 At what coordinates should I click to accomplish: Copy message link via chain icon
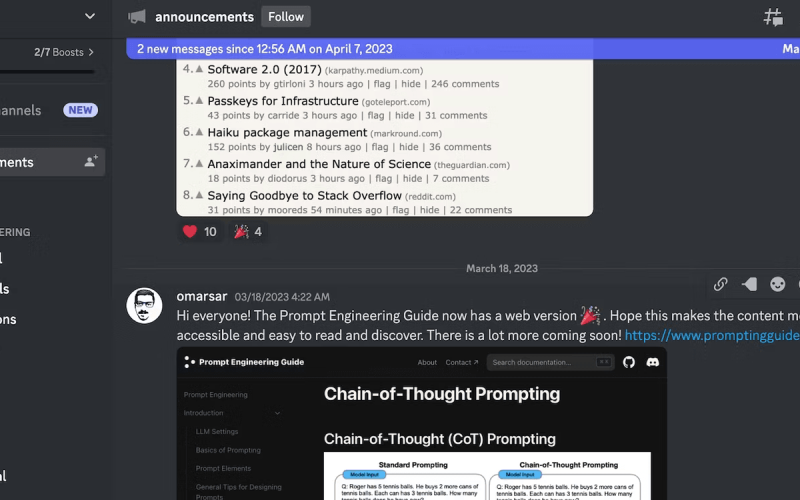[x=720, y=284]
